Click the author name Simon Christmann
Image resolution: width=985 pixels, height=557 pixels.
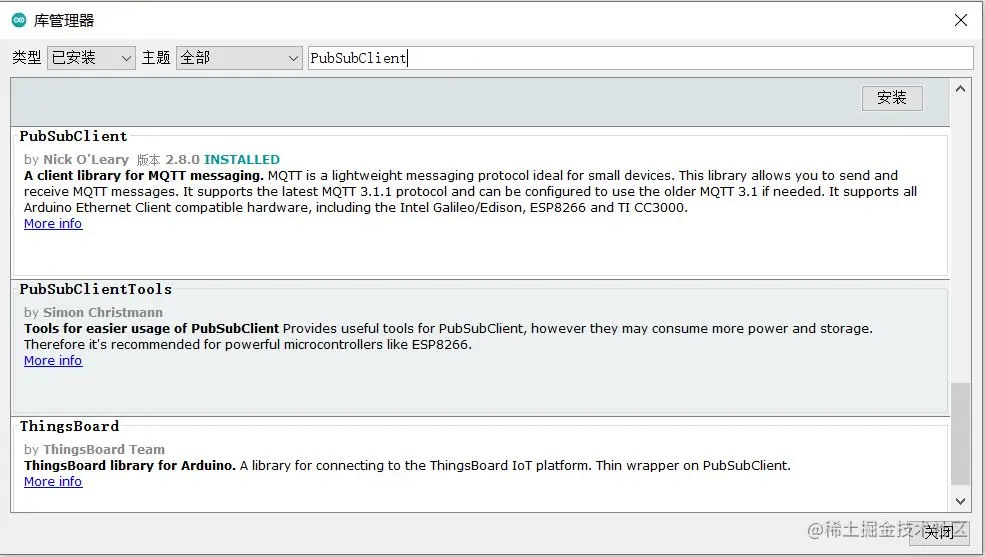(102, 312)
